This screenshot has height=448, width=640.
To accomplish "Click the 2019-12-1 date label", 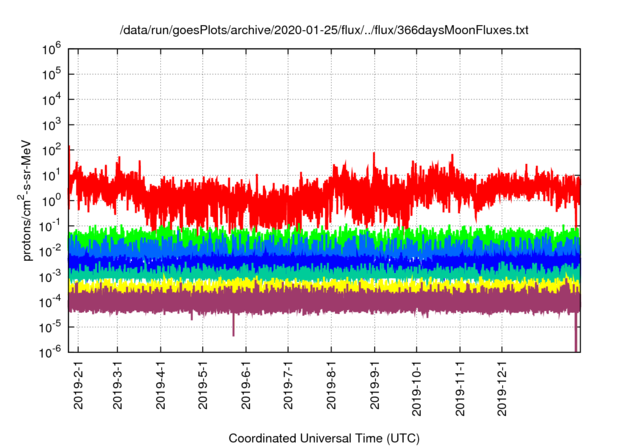I will [502, 389].
